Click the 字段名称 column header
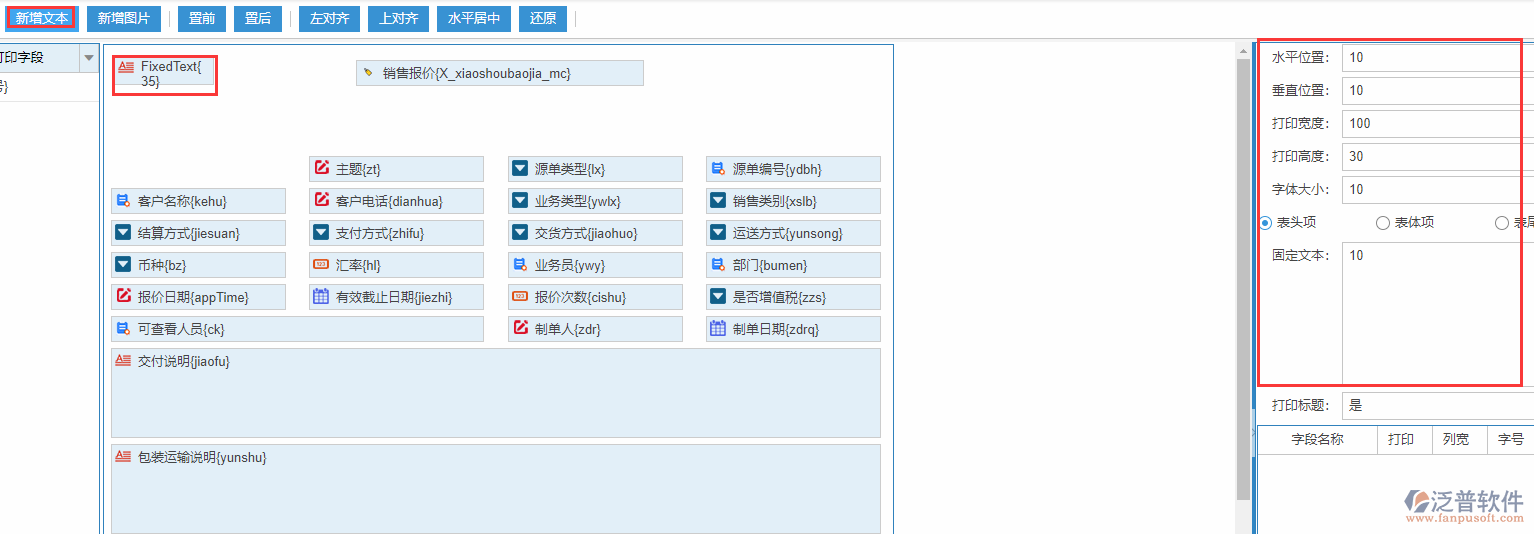The image size is (1534, 534). coord(1317,439)
